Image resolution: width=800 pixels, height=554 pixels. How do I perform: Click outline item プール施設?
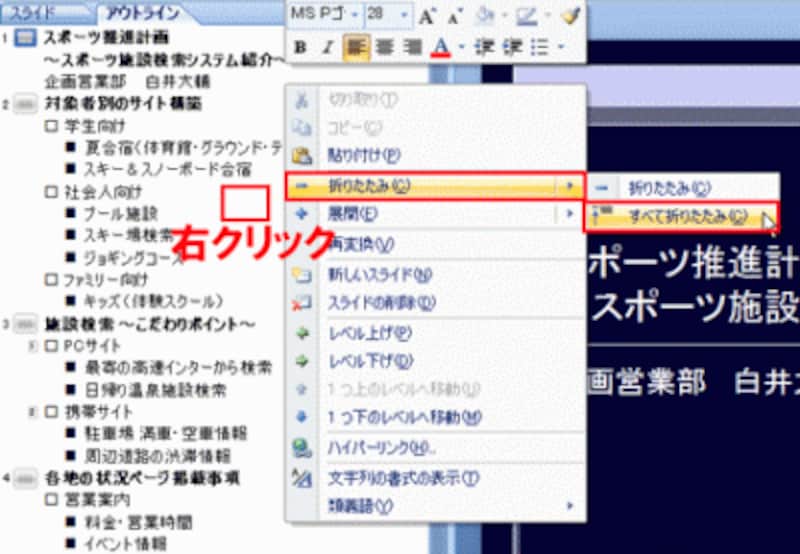pos(121,214)
